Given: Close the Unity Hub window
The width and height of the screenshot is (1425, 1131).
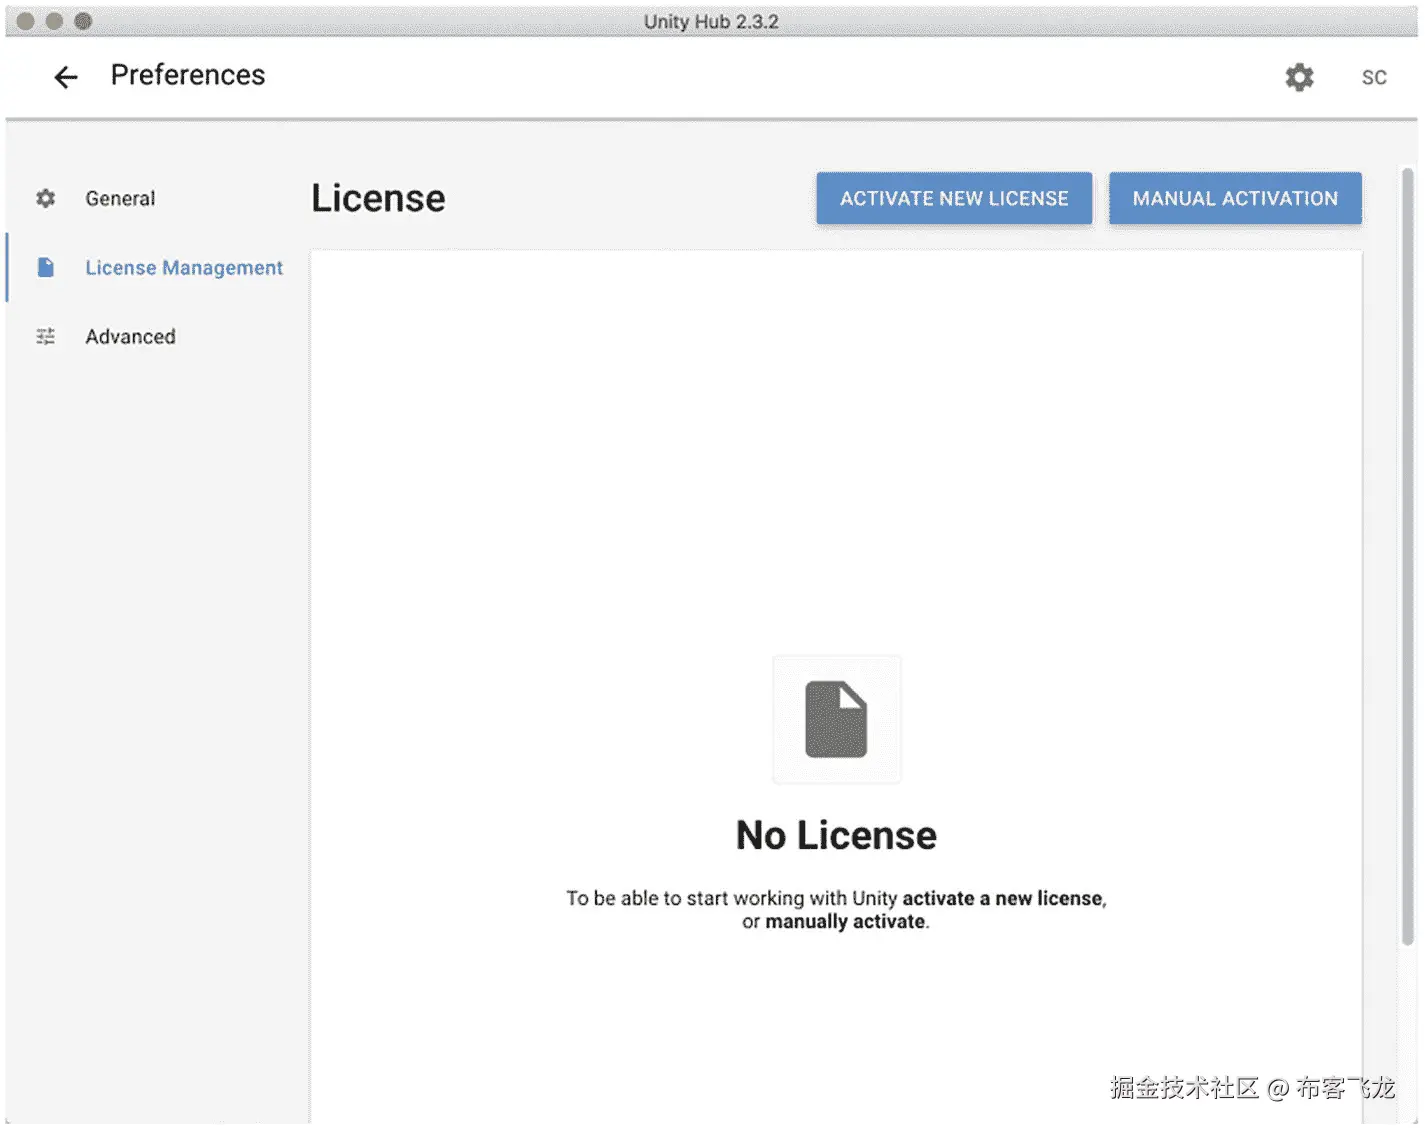Looking at the screenshot, I should point(26,21).
